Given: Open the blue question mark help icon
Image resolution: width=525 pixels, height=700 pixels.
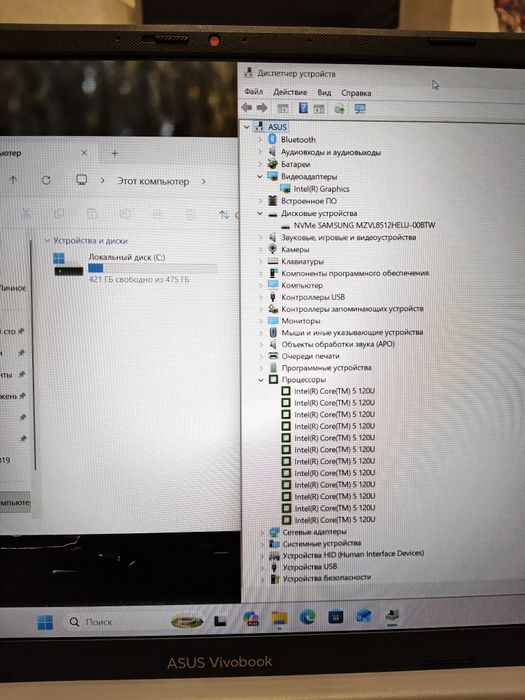Looking at the screenshot, I should click(303, 108).
